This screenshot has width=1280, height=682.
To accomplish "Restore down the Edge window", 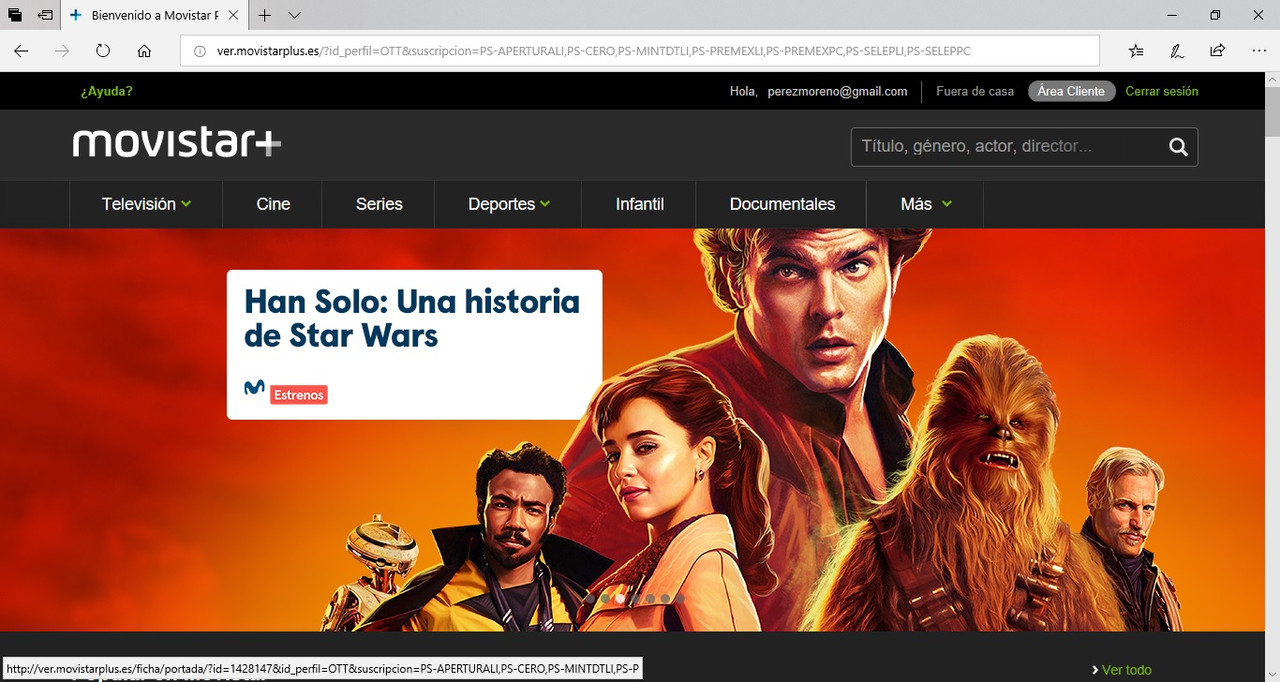I will (x=1215, y=15).
